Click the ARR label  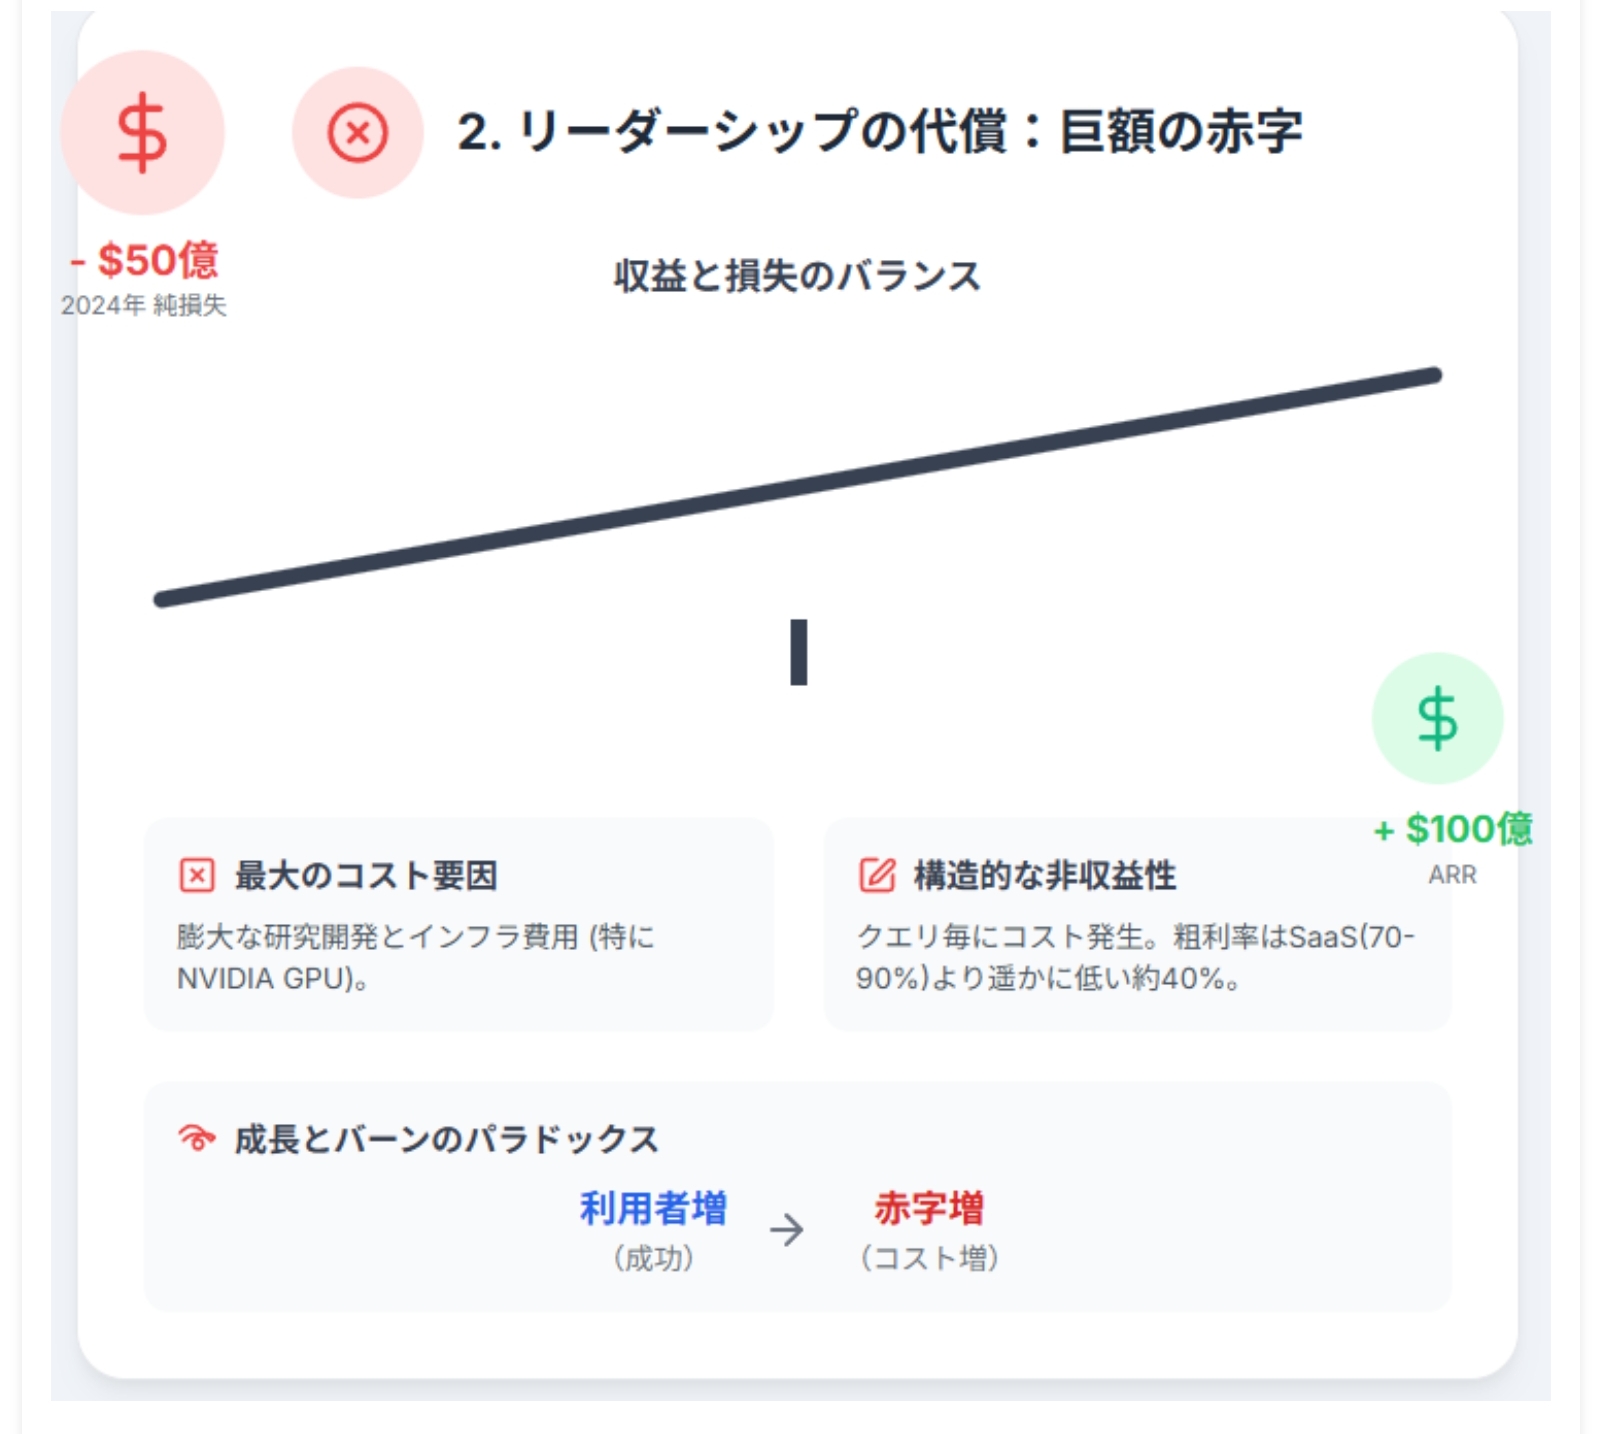pyautogui.click(x=1452, y=875)
